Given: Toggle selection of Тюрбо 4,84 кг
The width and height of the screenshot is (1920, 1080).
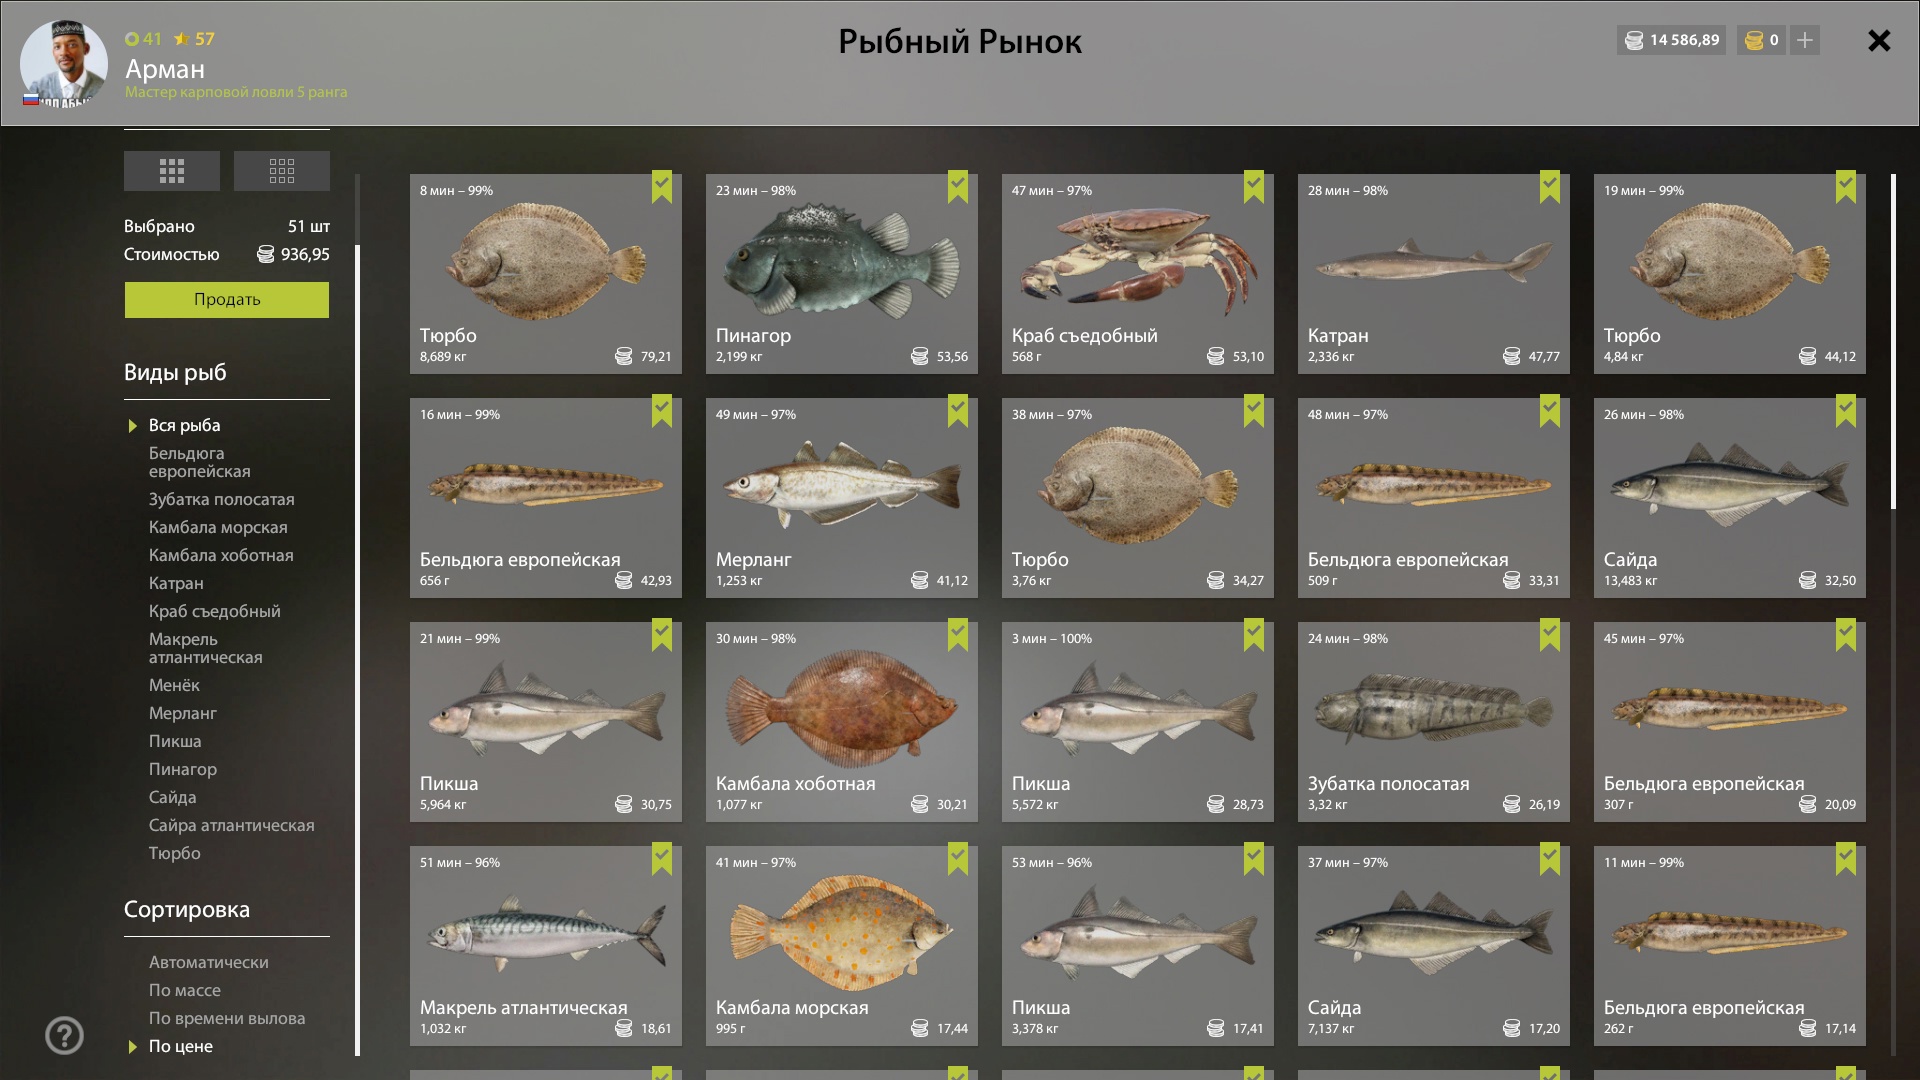Looking at the screenshot, I should 1846,187.
